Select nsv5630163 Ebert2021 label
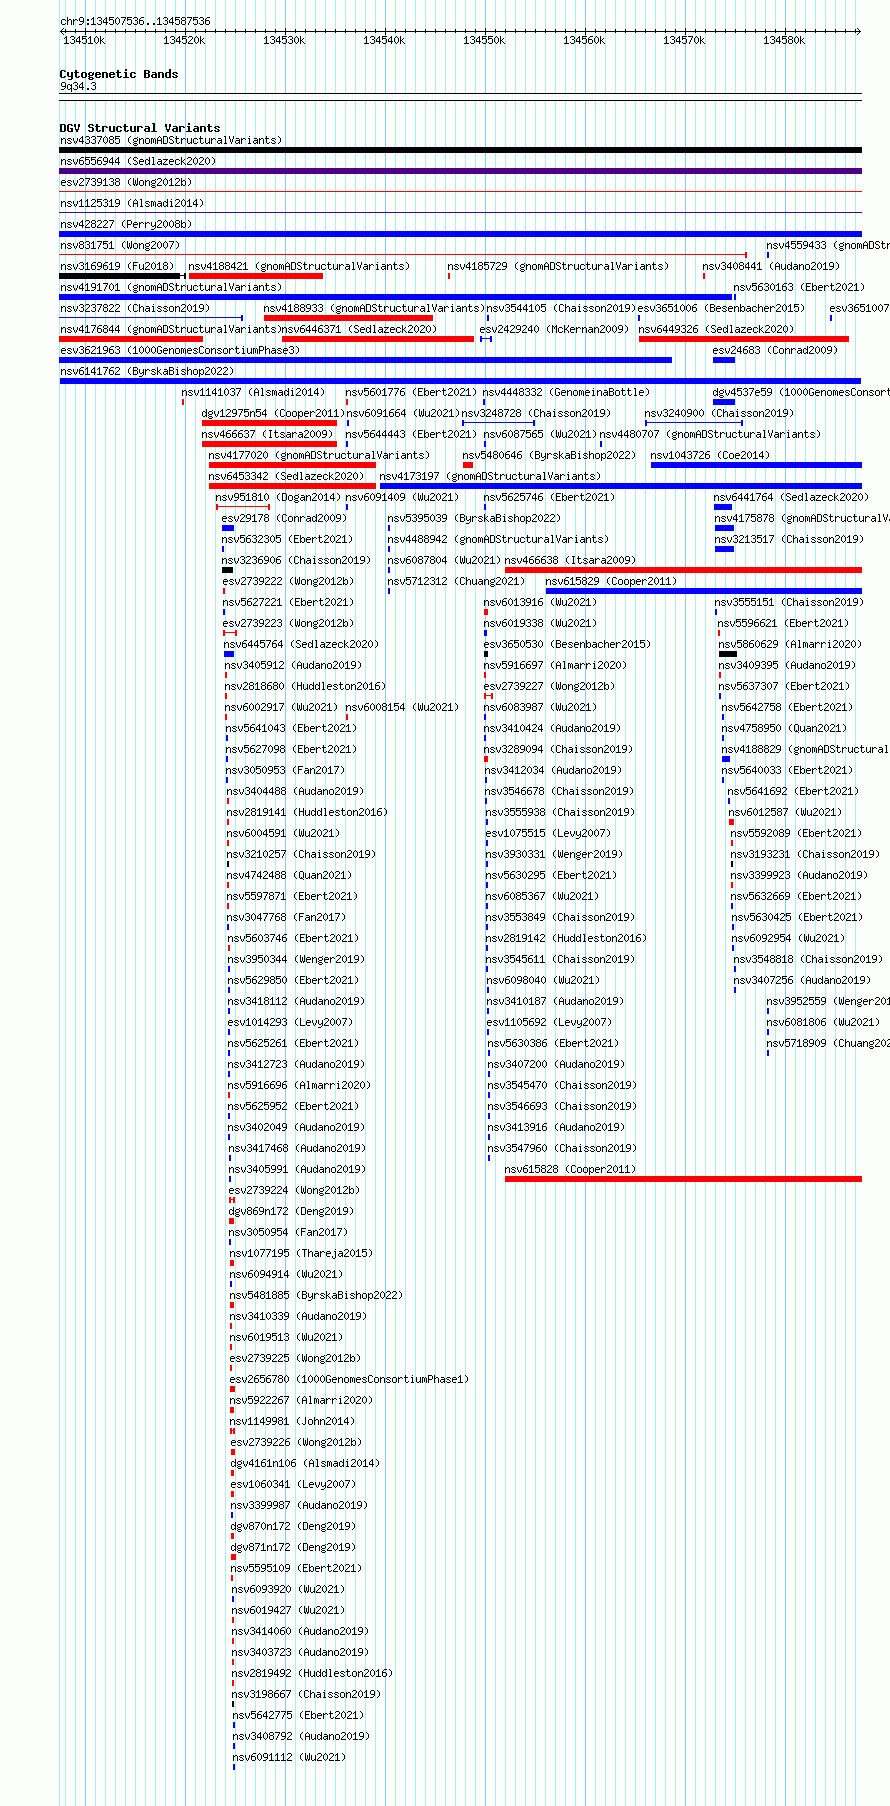 coord(799,287)
